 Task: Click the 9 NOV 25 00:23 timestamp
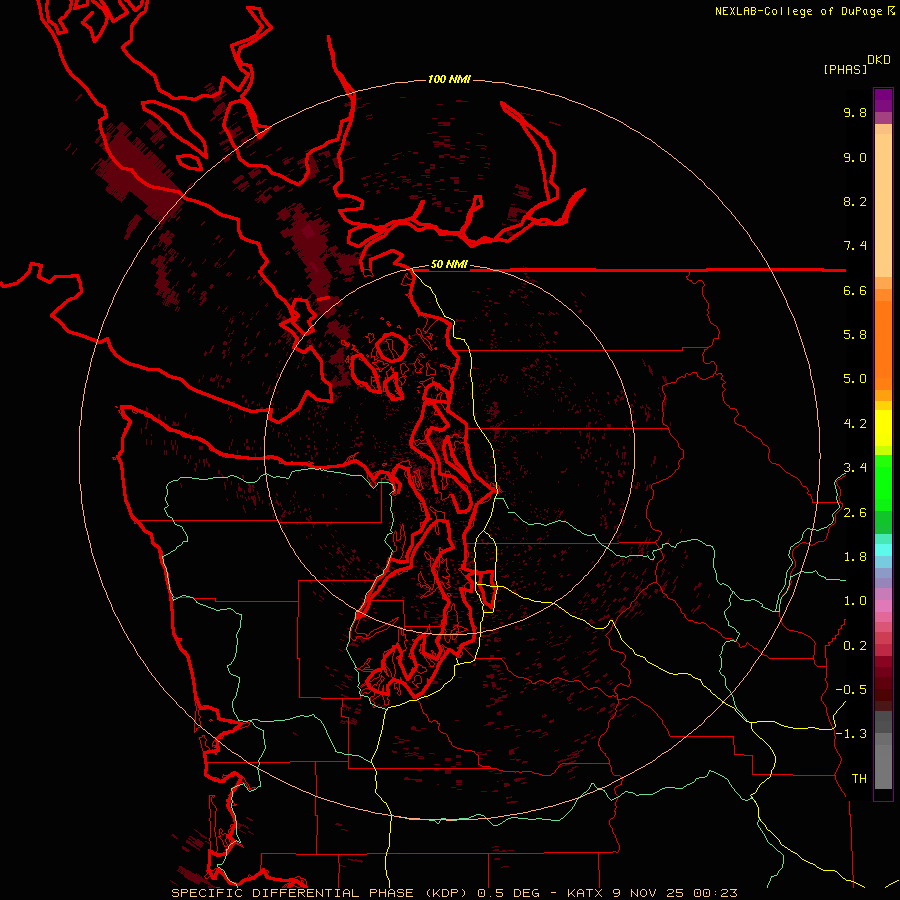[x=677, y=893]
